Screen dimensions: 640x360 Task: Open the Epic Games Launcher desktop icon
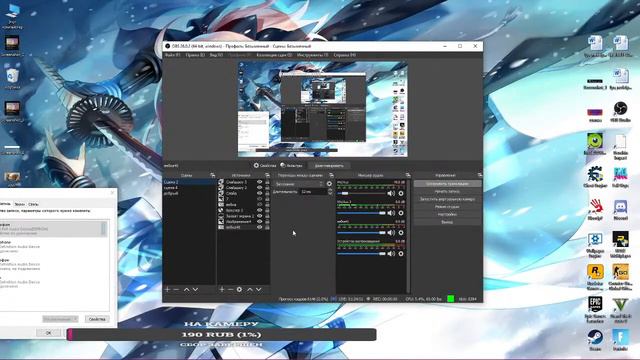tap(595, 309)
